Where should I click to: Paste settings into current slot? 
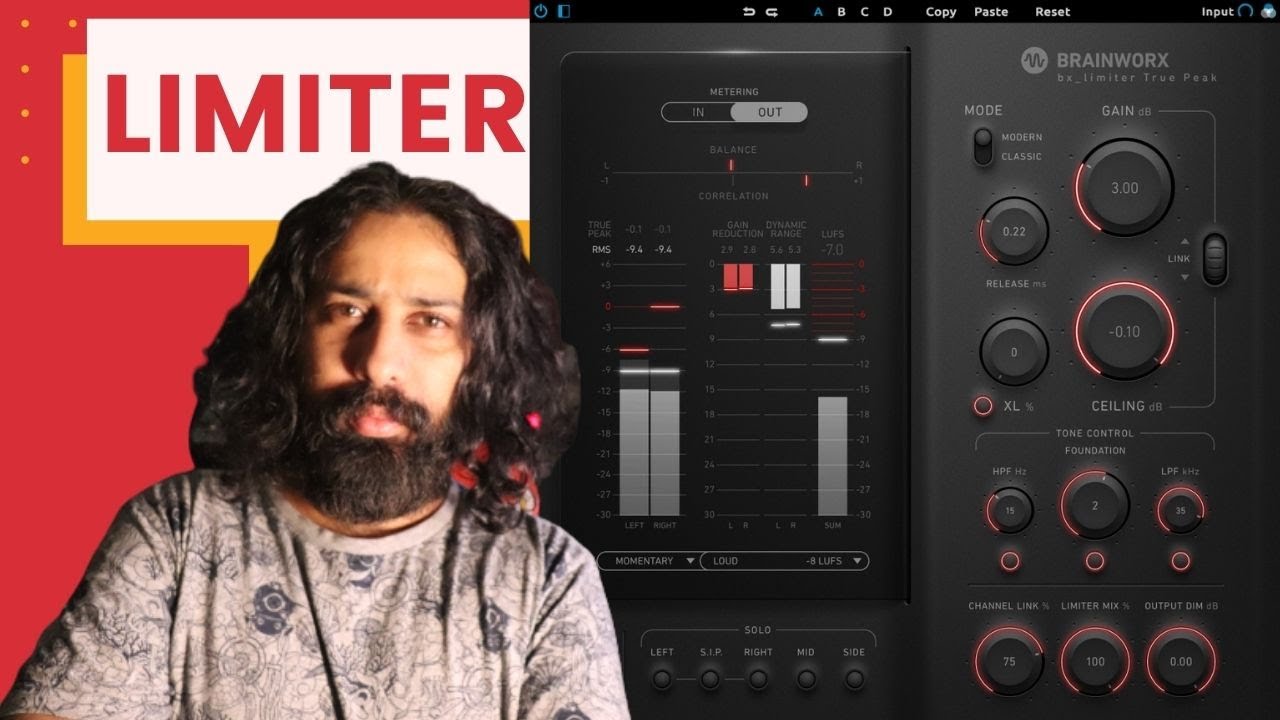coord(991,12)
